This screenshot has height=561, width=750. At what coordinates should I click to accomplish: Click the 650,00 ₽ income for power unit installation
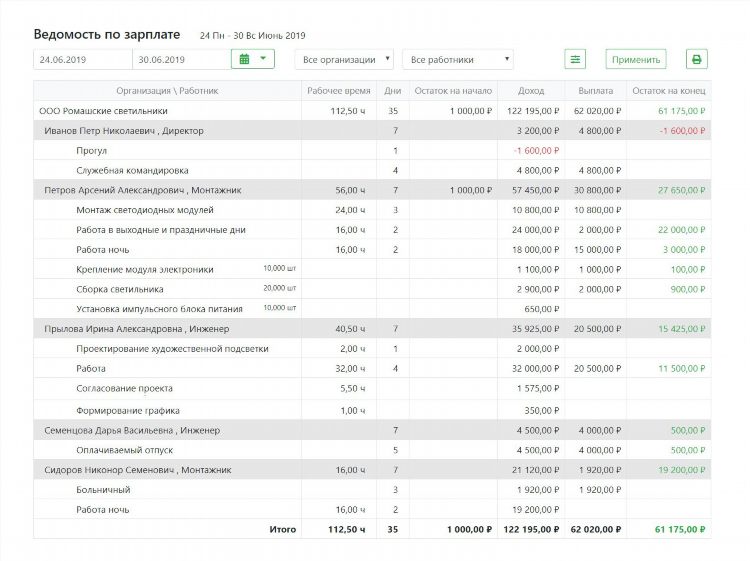[x=541, y=309]
